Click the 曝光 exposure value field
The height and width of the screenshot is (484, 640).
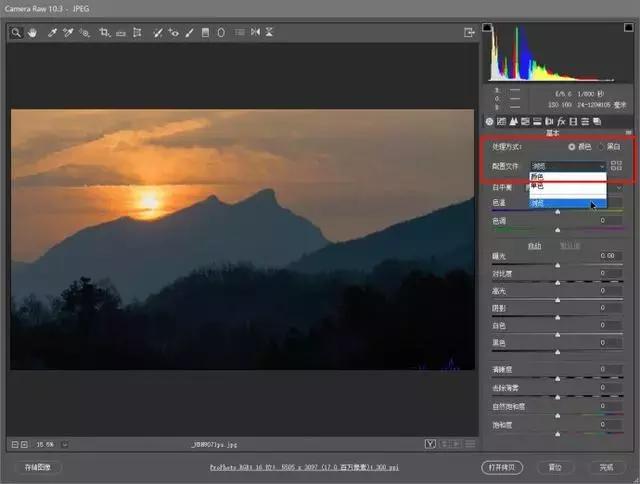[x=608, y=256]
